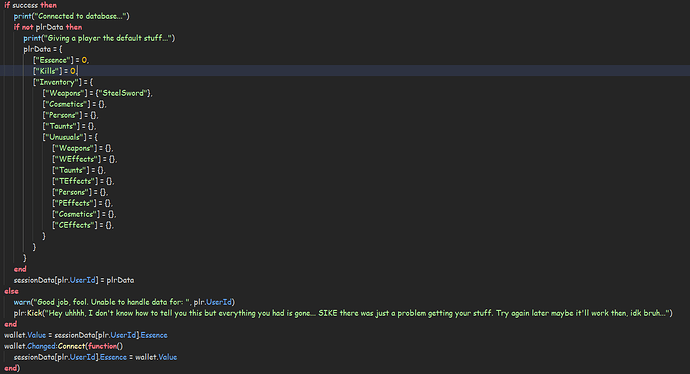
Task: Select the 'plrData = {' line
Action: [43, 49]
